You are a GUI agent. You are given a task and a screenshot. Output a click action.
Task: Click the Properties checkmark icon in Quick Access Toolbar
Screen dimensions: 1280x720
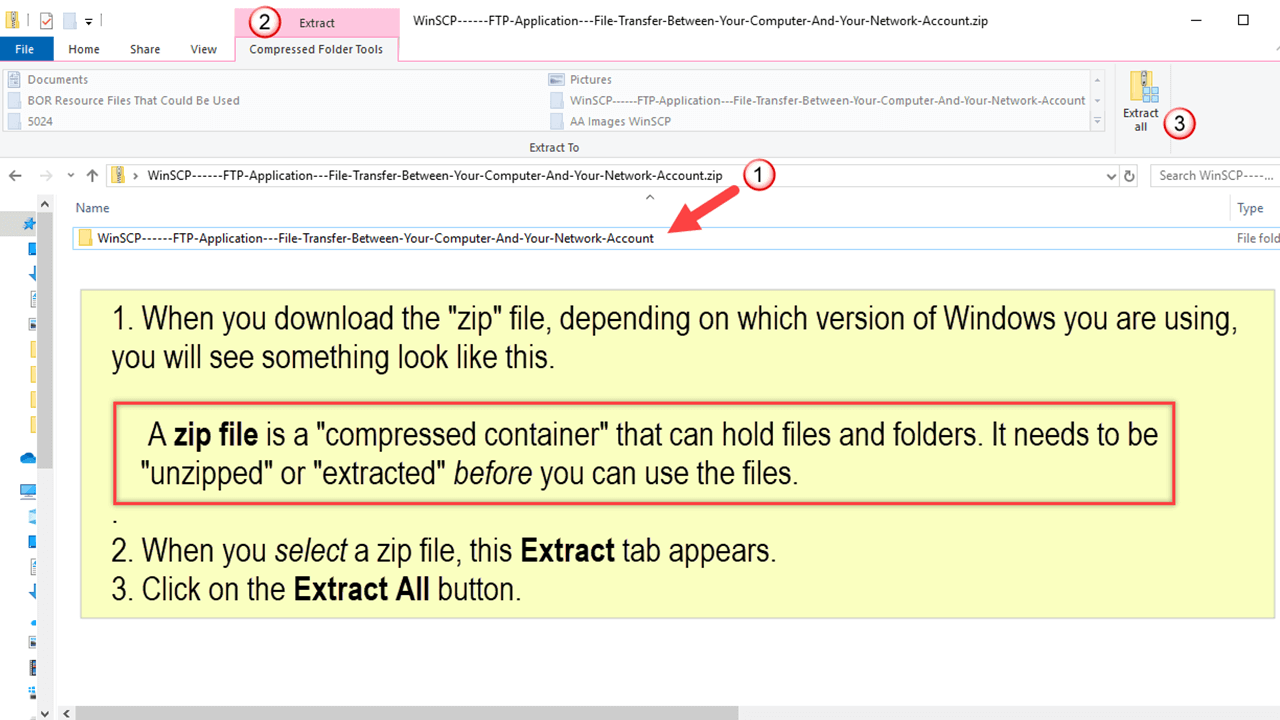click(x=45, y=20)
